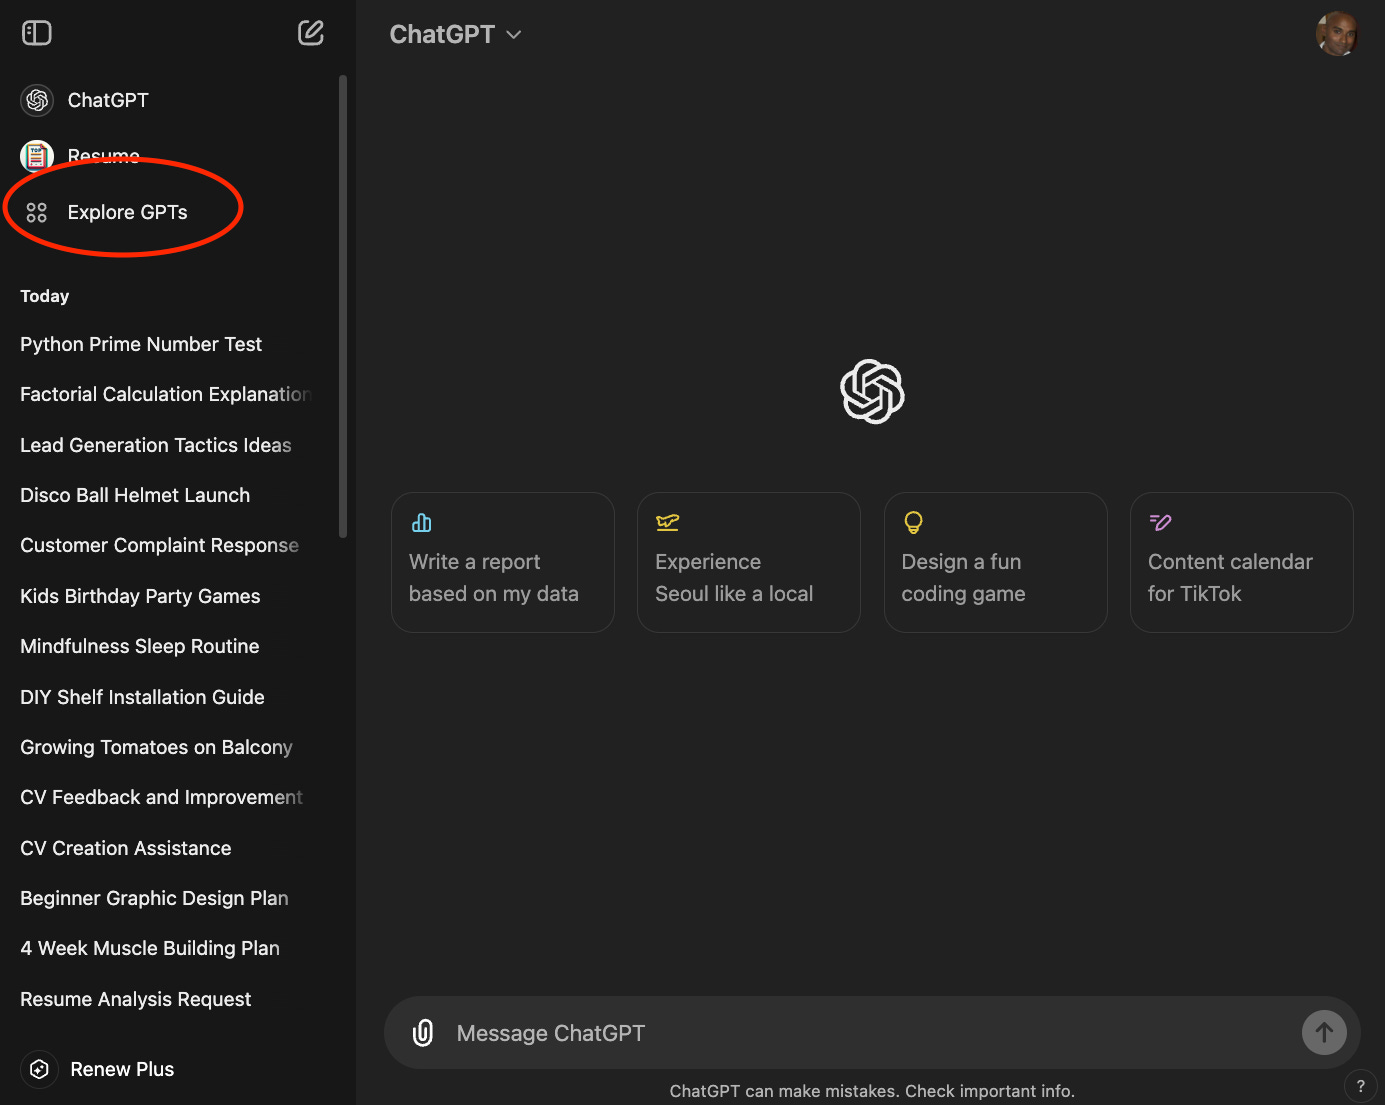Open the 'Lead Generation Tactics Ideas' chat
Screen dimensions: 1385x1105
(x=156, y=445)
